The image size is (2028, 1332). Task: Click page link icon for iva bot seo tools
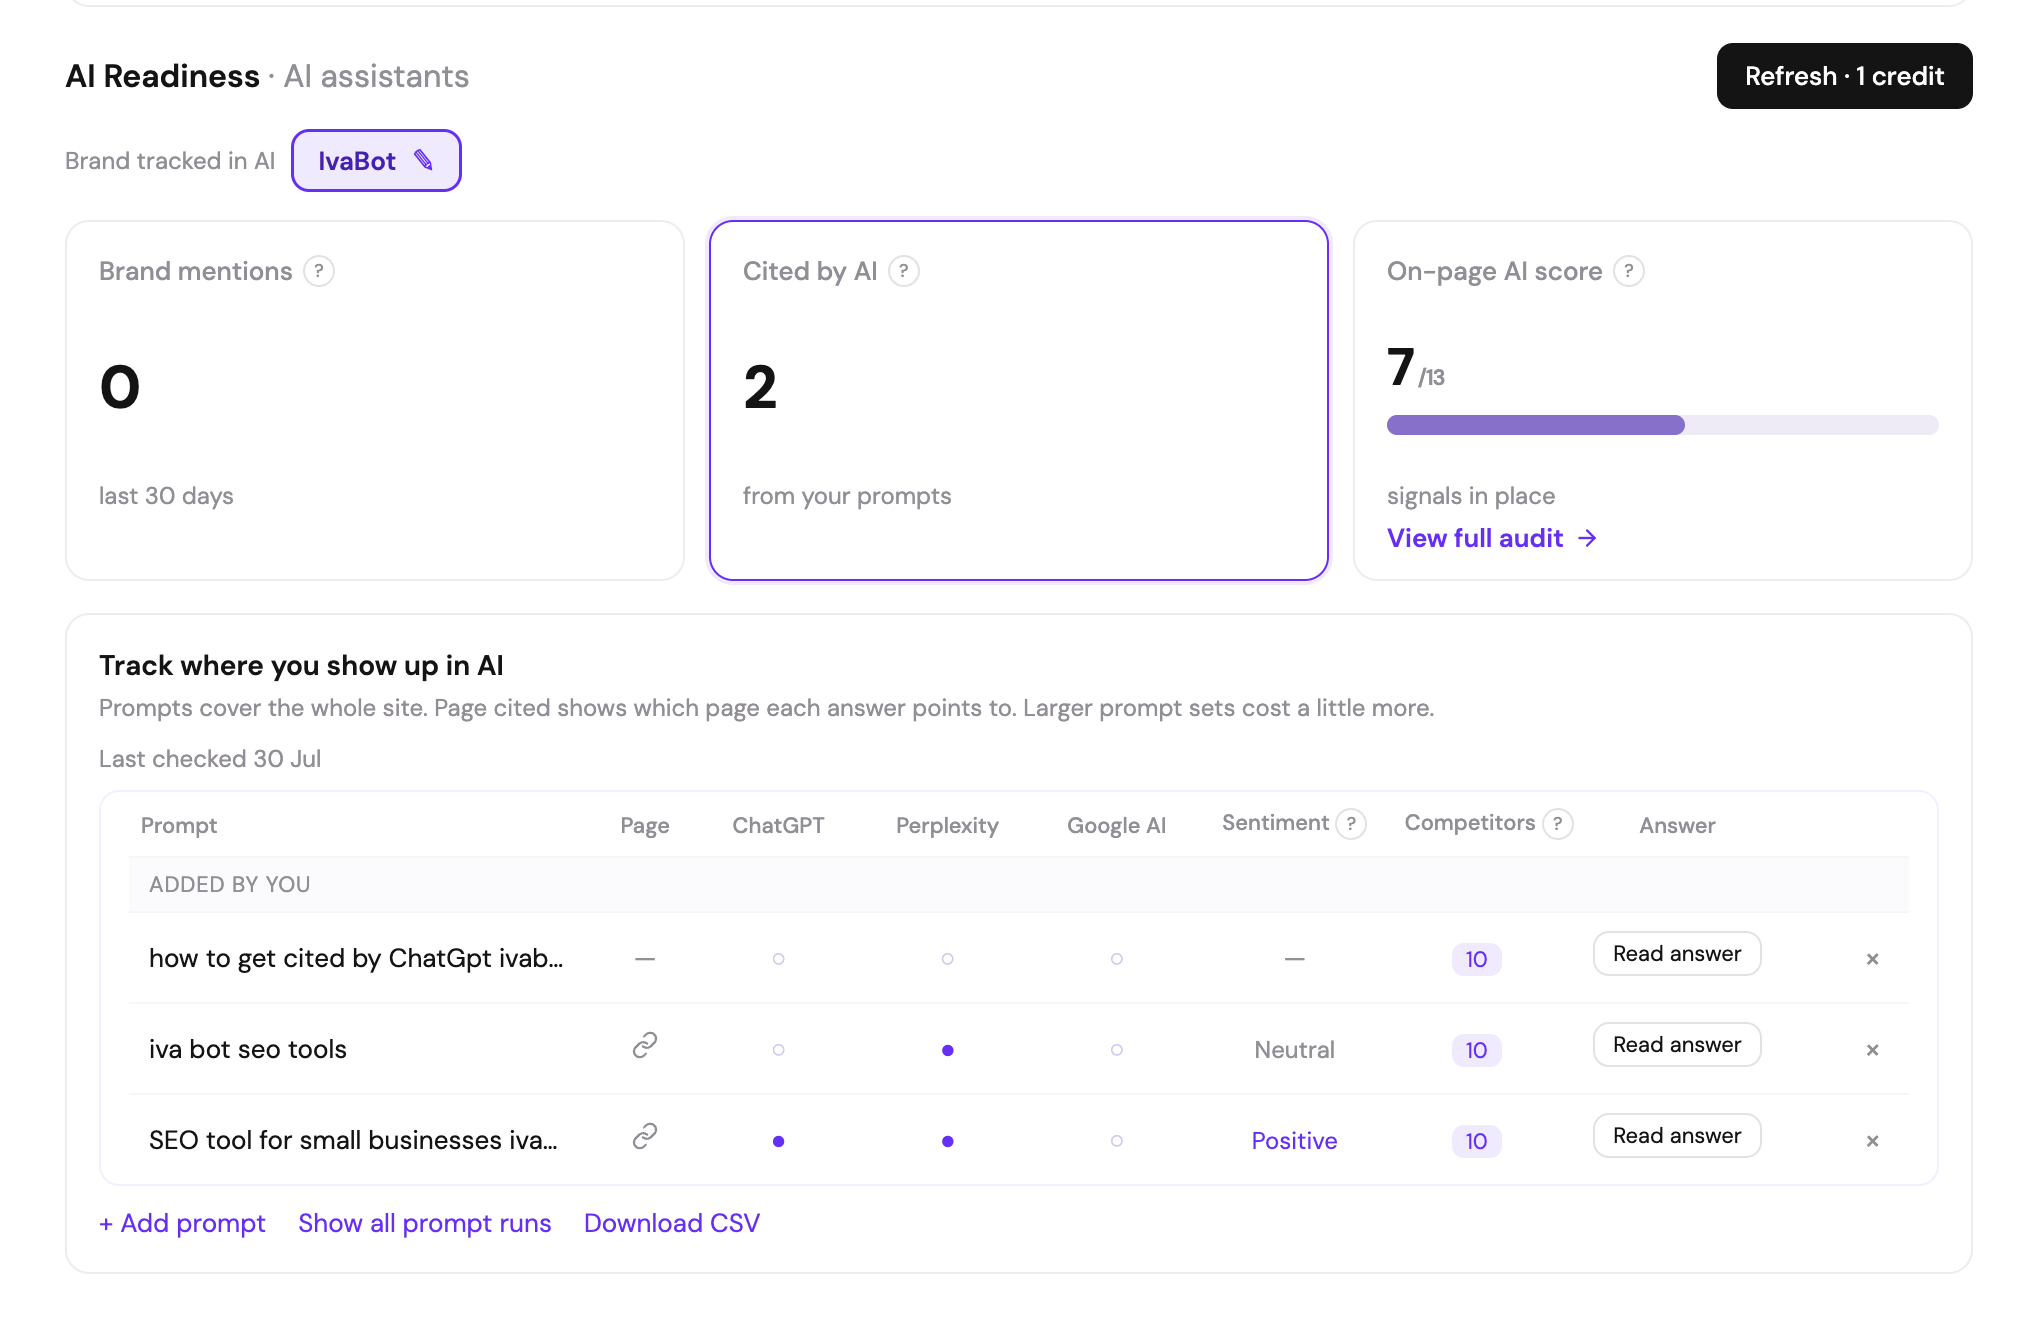coord(645,1045)
